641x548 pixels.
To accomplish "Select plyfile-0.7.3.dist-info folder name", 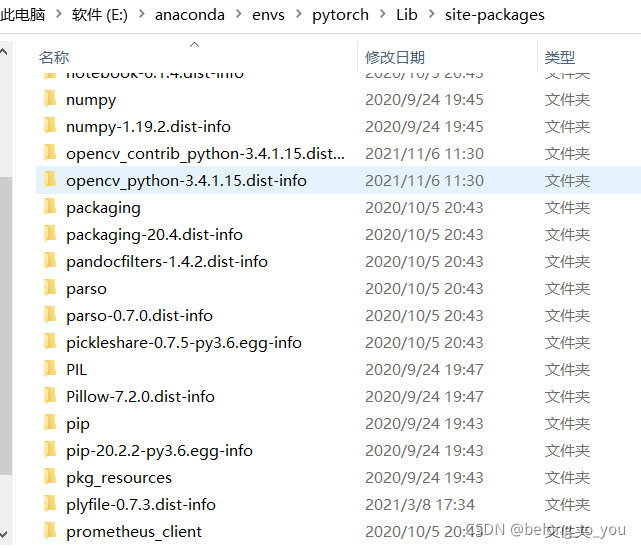I will [x=141, y=505].
